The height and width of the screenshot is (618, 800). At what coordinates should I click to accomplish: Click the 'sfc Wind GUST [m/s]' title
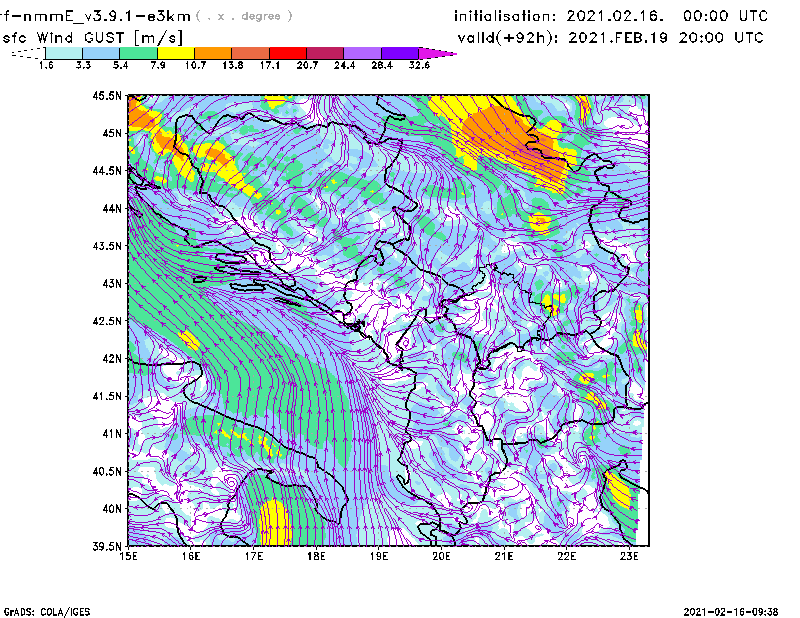93,38
